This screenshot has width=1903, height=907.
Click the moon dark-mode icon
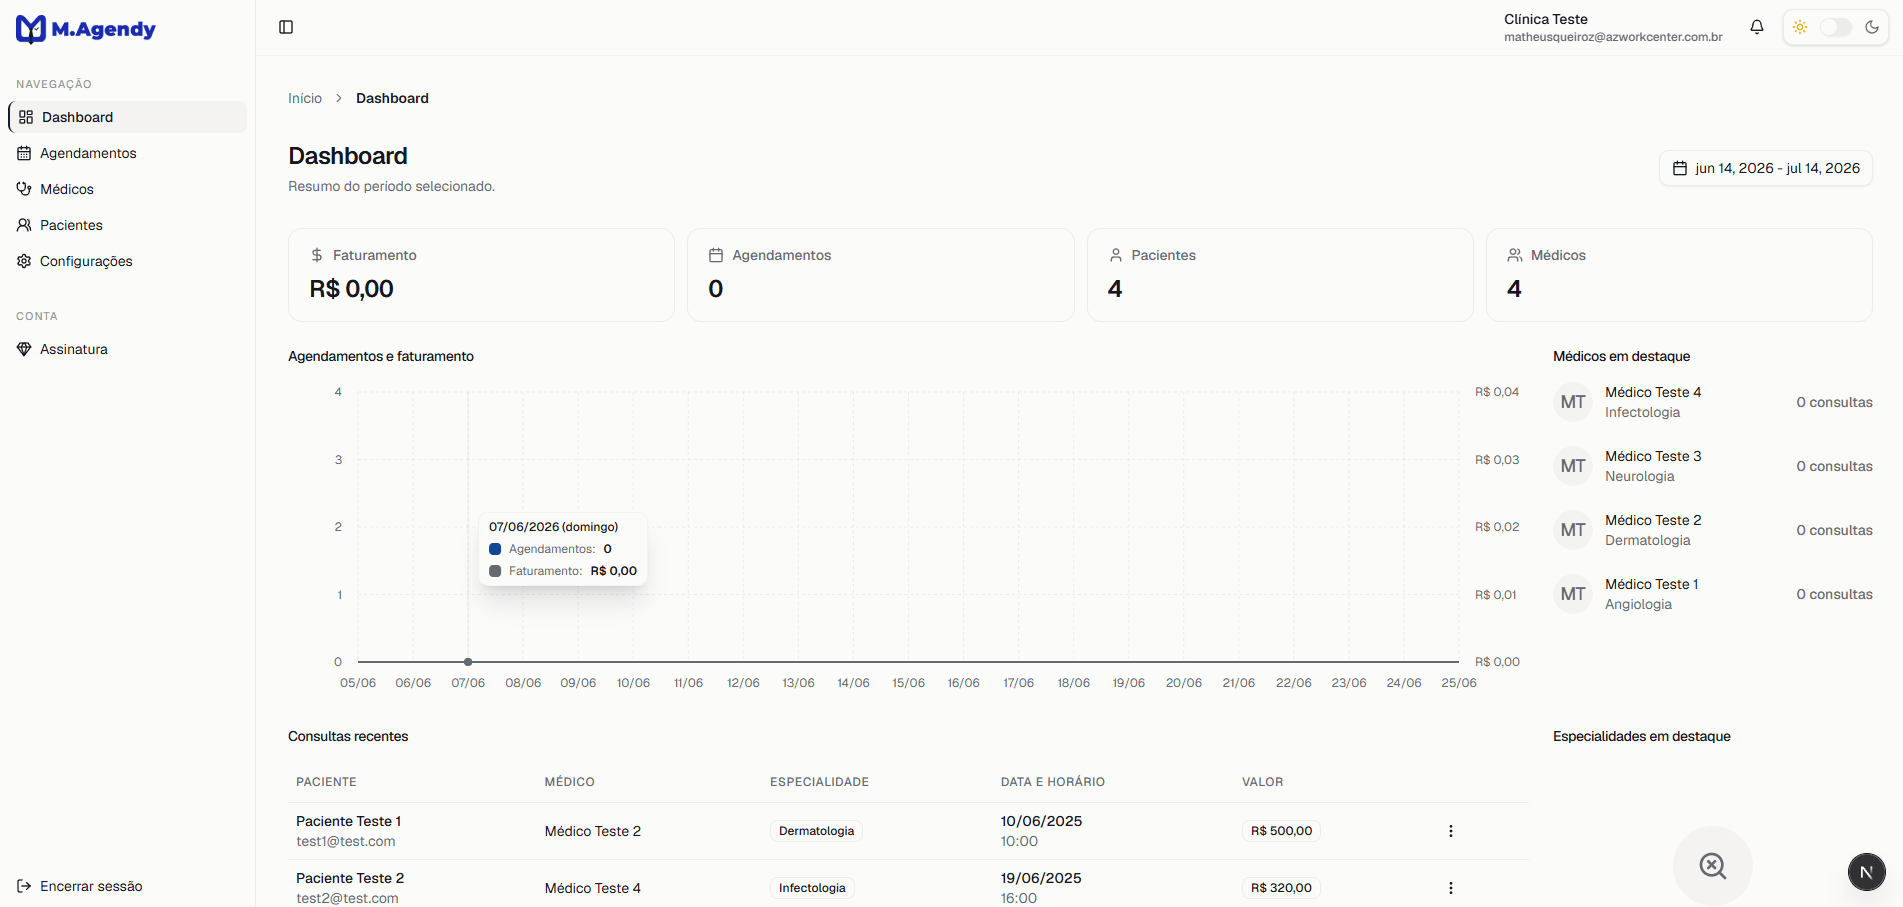[1872, 27]
